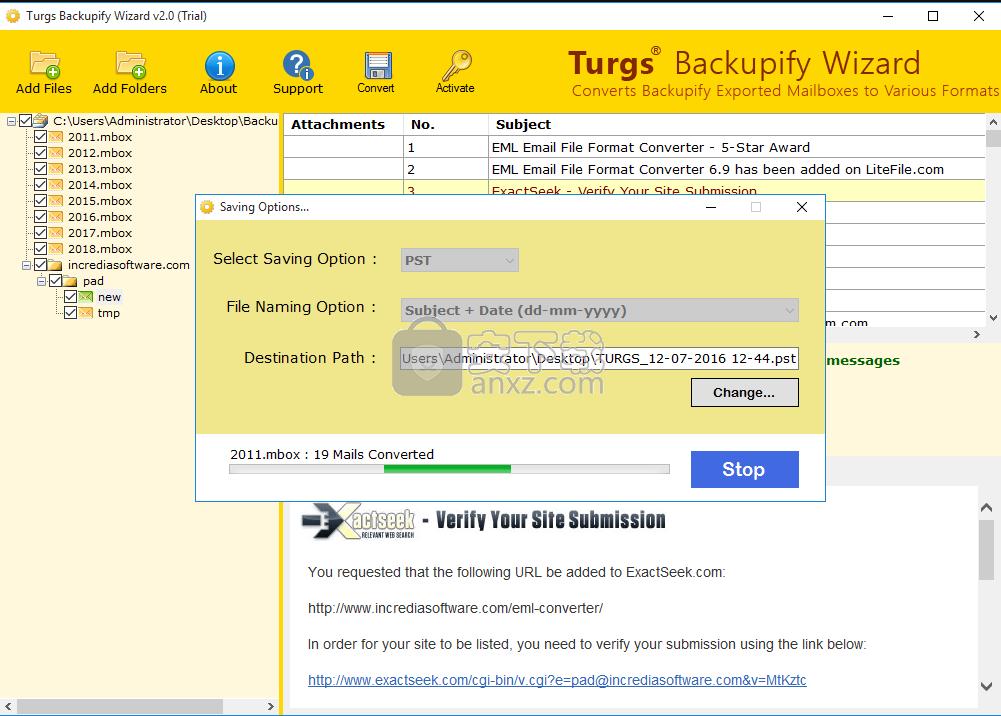Select the 'ExactSeek - Verify Your Site Submission' row
Image resolution: width=1001 pixels, height=716 pixels.
pos(634,188)
